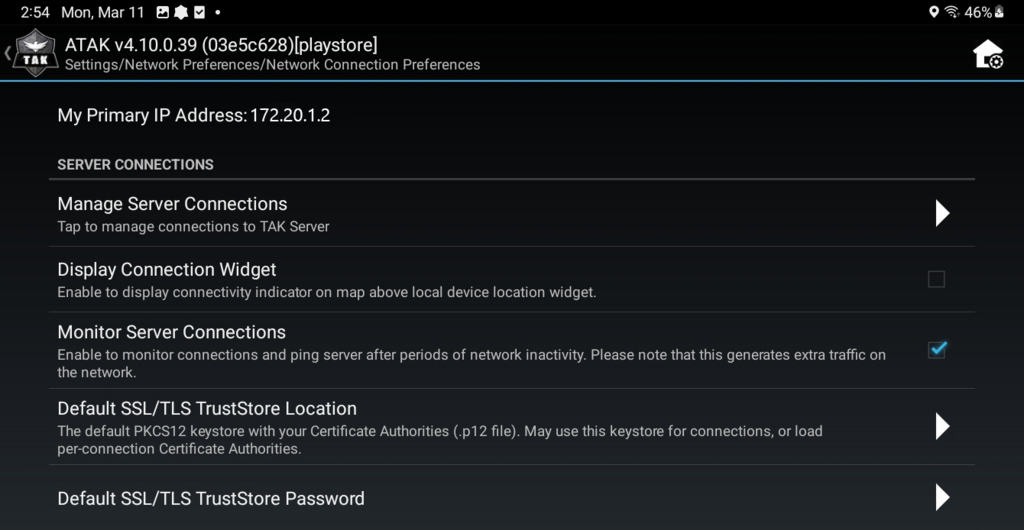This screenshot has height=530, width=1024.
Task: Expand Default SSL/TLS TrustStore Location arrow
Action: point(942,426)
